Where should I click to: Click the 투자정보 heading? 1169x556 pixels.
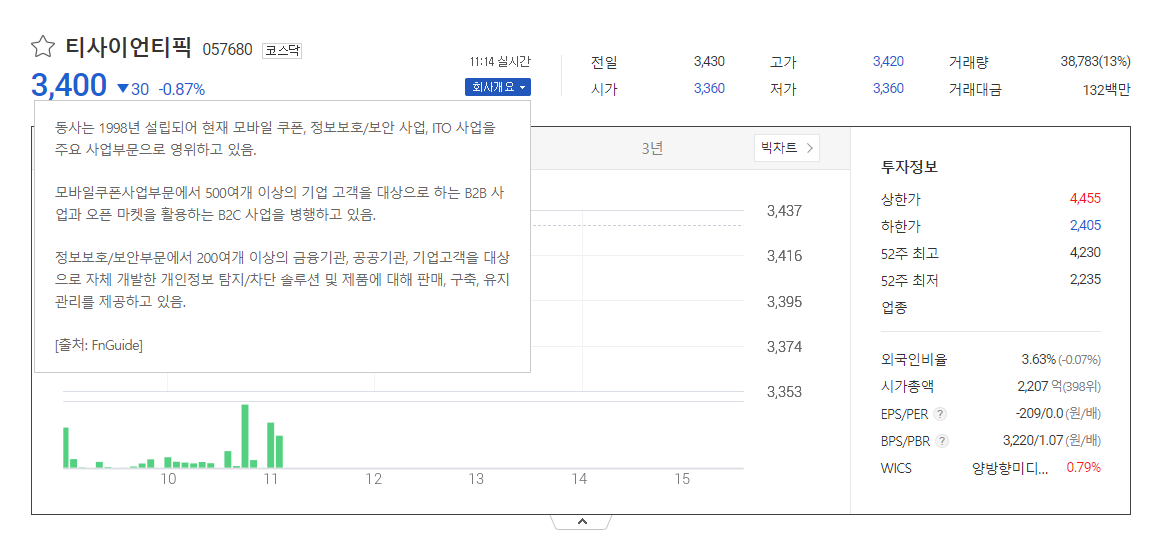click(909, 167)
